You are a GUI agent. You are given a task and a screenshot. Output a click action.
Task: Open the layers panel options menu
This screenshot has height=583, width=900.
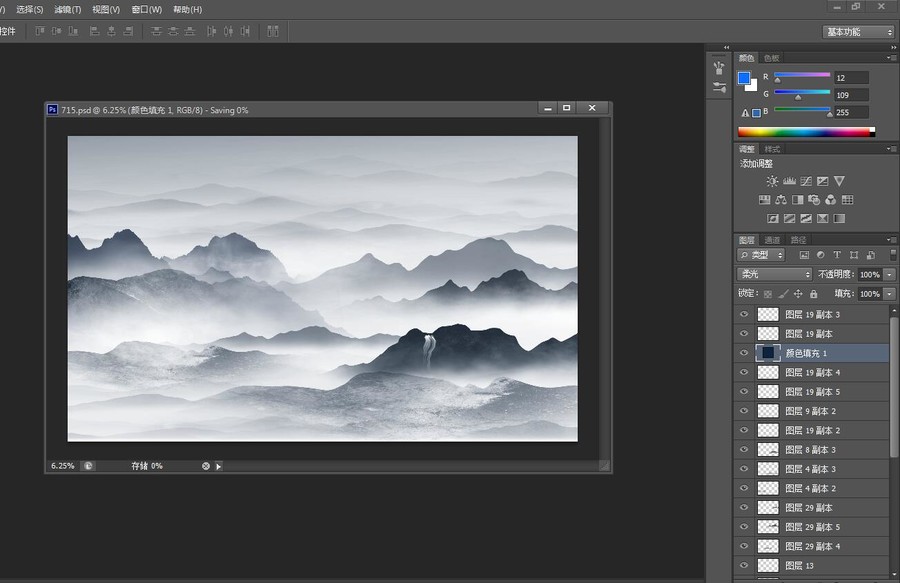point(891,239)
